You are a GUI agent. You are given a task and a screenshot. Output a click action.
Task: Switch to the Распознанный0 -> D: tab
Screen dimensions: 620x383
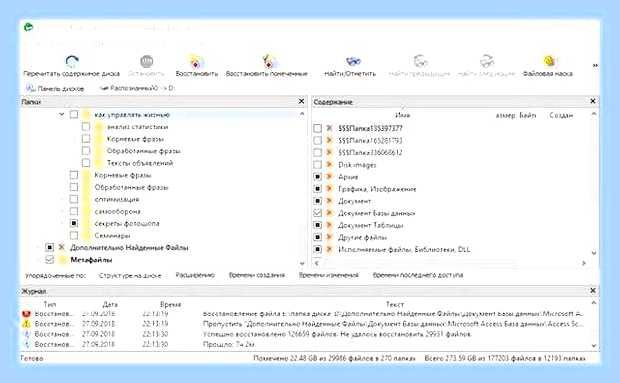click(137, 88)
